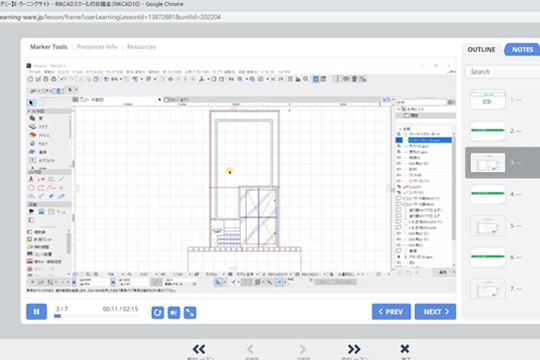Click the trash can icon in CAD toolbar
The image size is (540, 360).
pyautogui.click(x=354, y=79)
